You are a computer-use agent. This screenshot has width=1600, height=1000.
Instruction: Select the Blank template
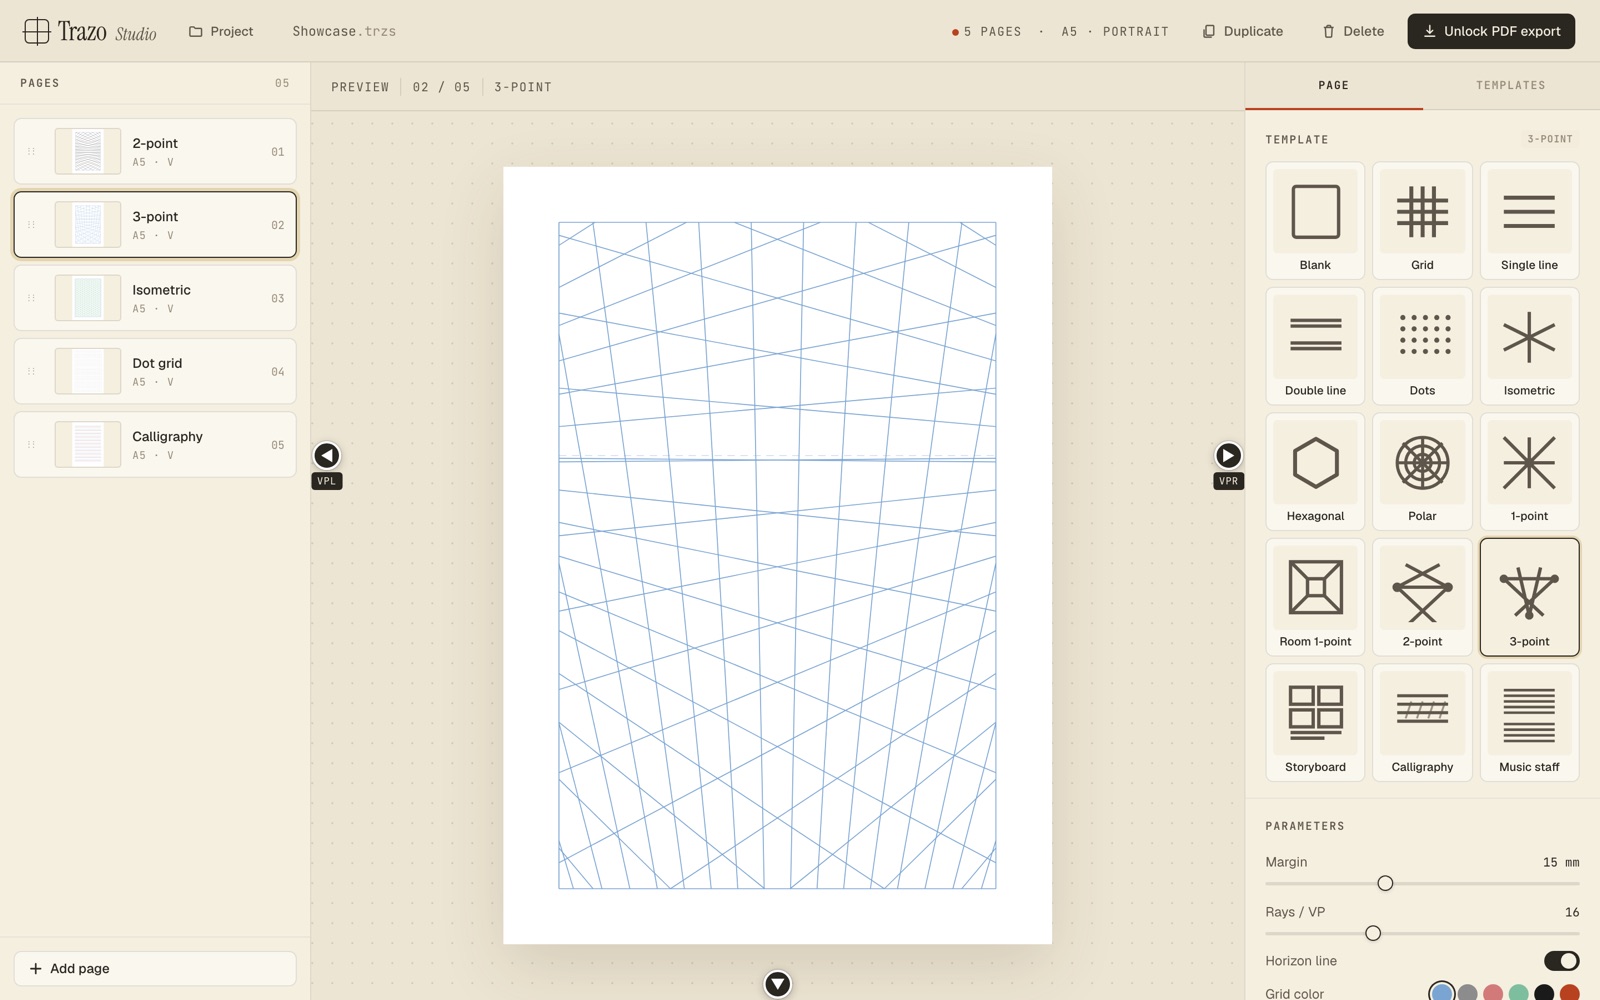[x=1315, y=220]
